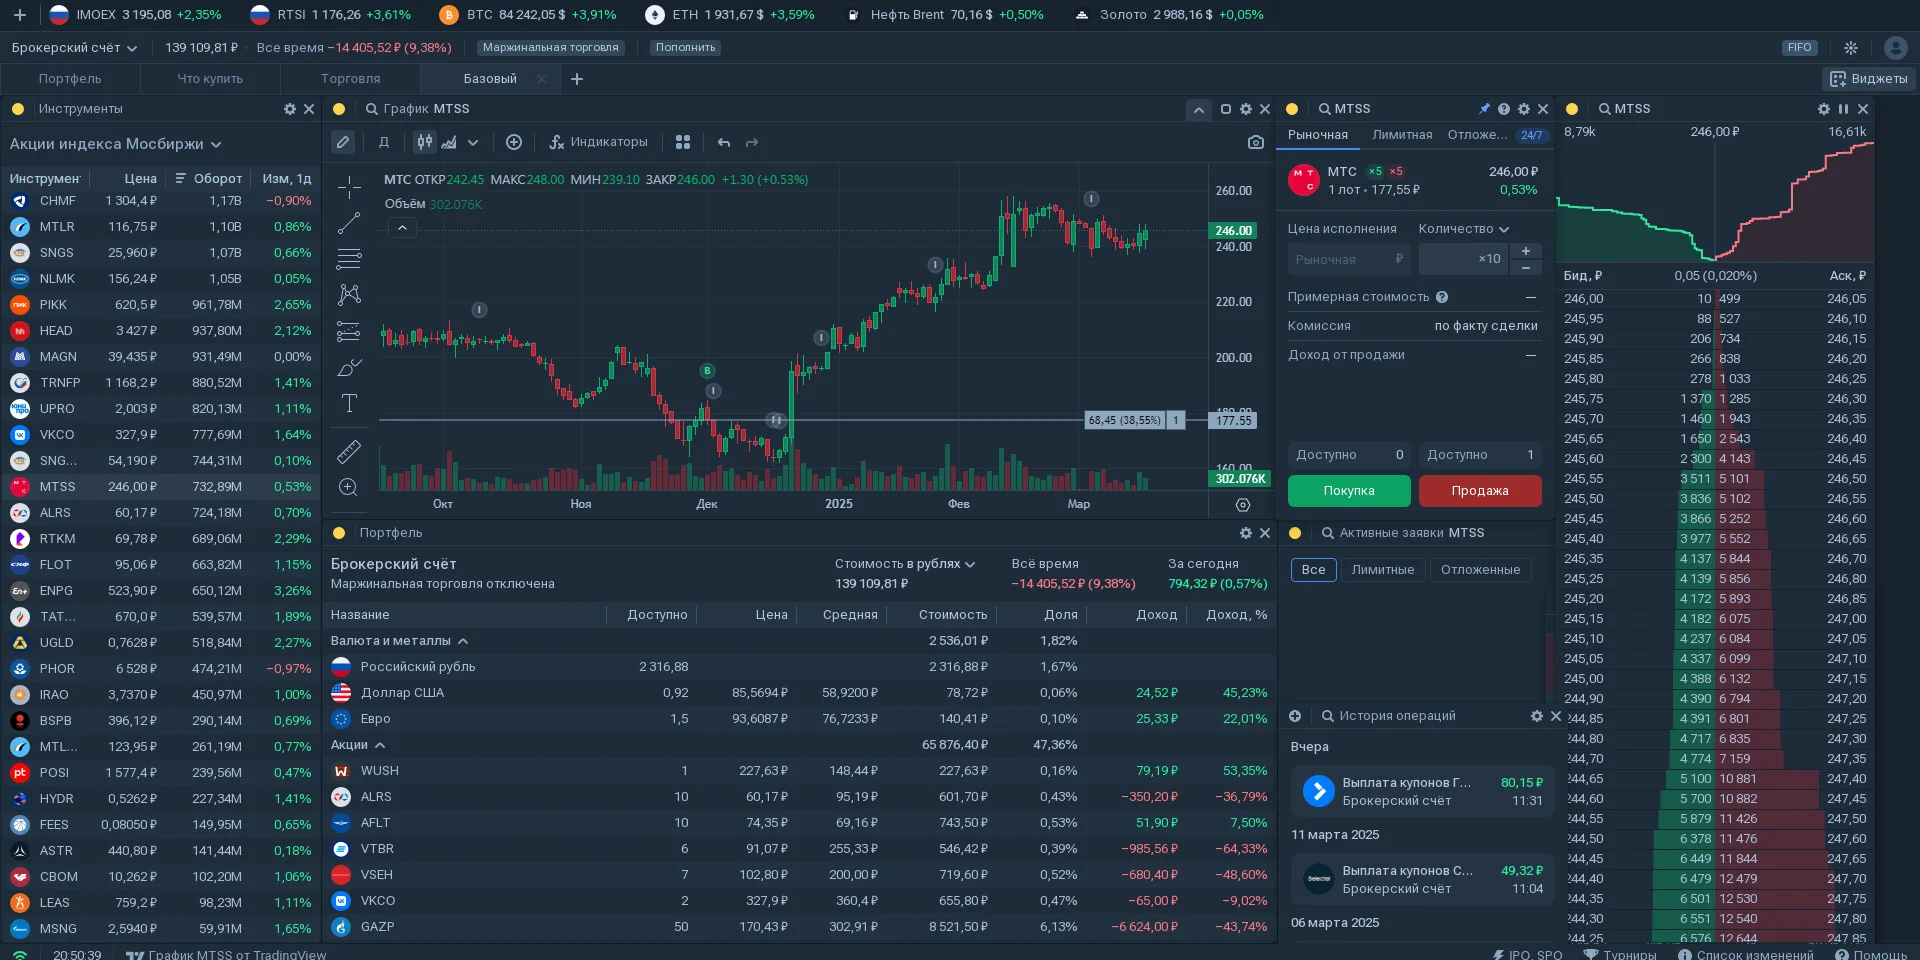Take a chart snapshot with camera icon
1920x960 pixels.
tap(1256, 143)
